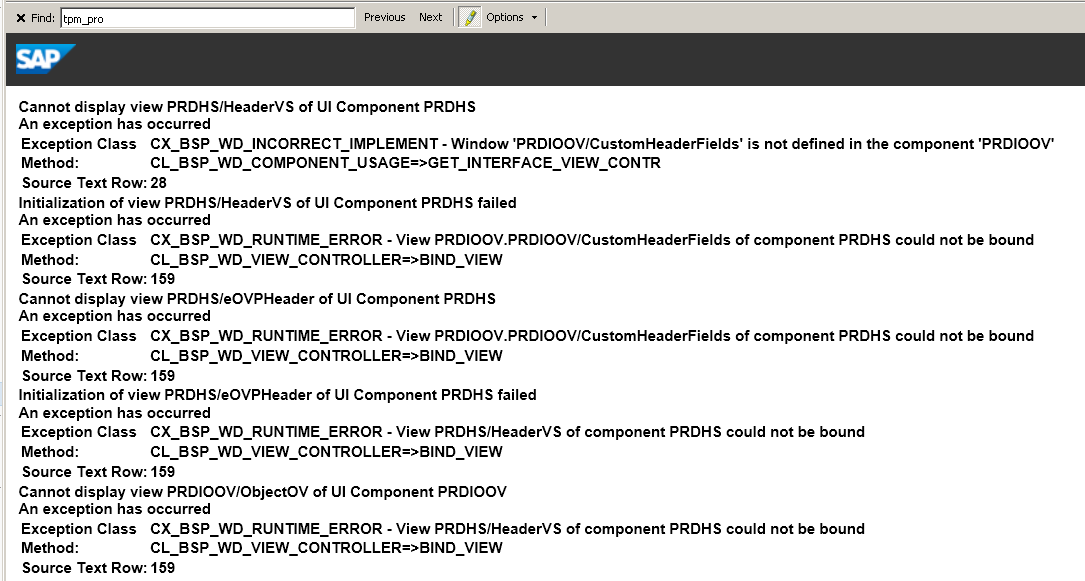Select 'Cannot display view PRDIOOV/ObjectOV of UI Component PRDIOOV'

pyautogui.click(x=262, y=492)
